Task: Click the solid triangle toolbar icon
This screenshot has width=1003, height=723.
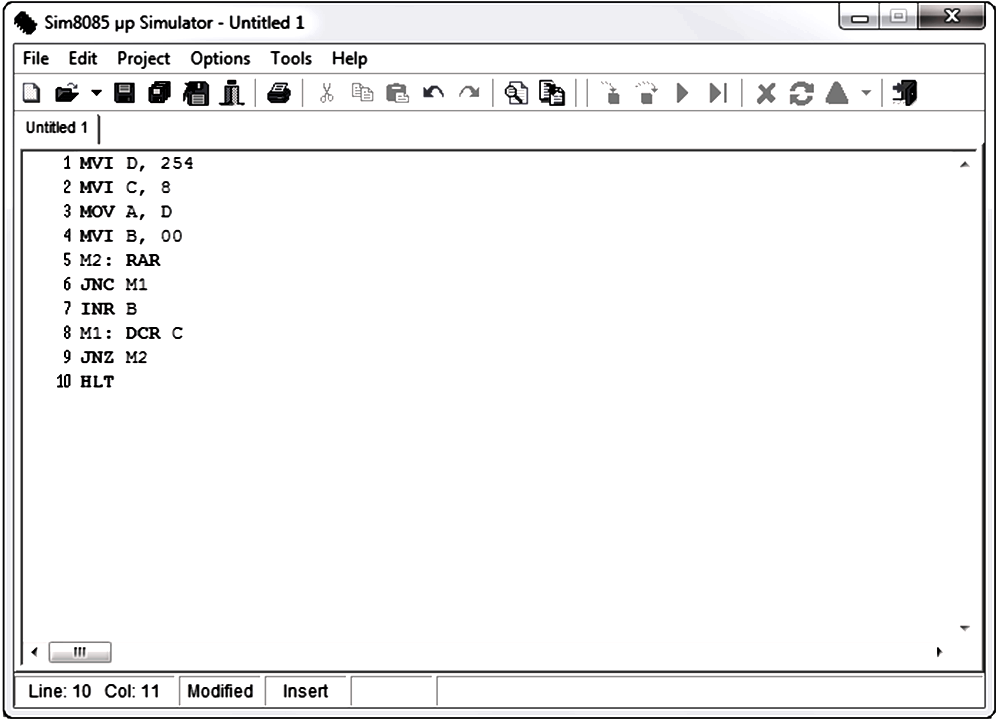Action: 837,93
